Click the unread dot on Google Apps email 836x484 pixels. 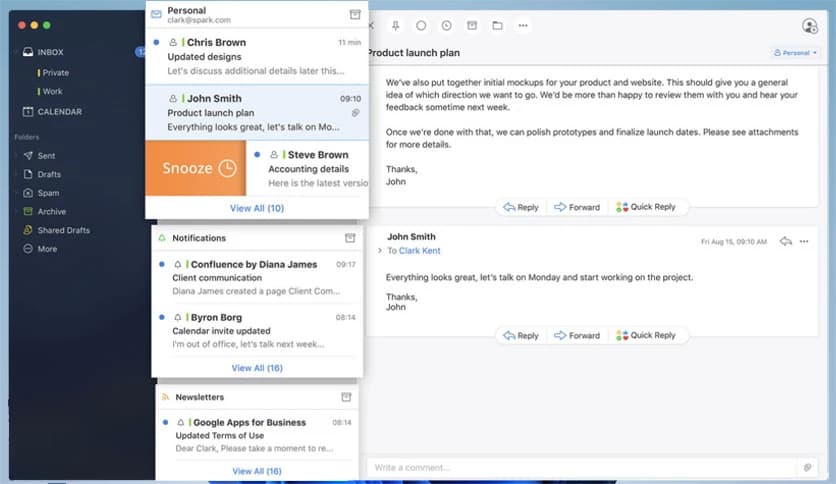(x=165, y=422)
